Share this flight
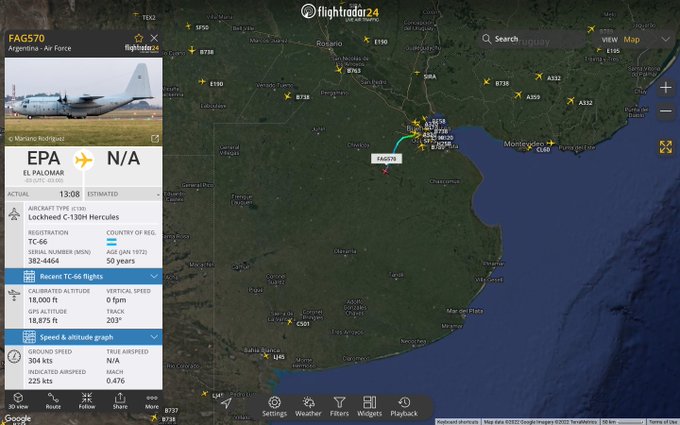The image size is (680, 425). pos(120,401)
